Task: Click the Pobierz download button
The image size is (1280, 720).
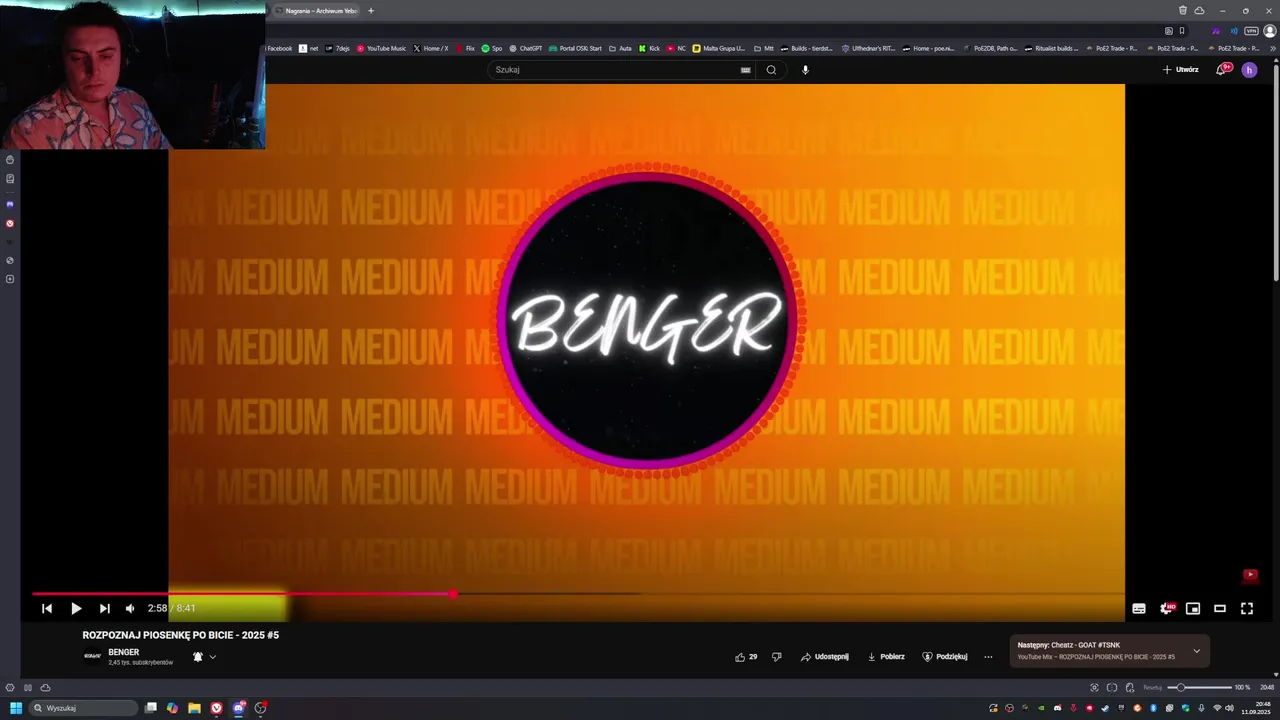Action: coord(886,657)
